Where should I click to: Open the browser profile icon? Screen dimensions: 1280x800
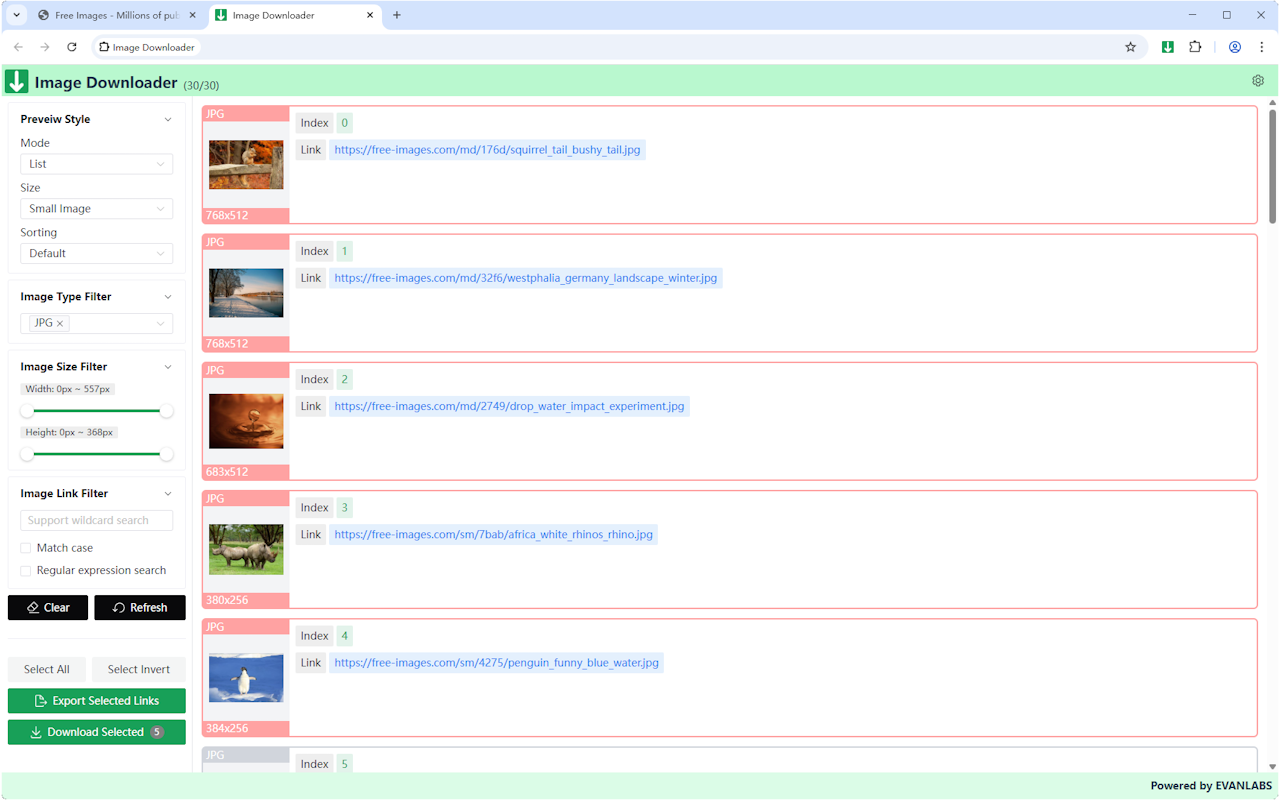point(1235,47)
